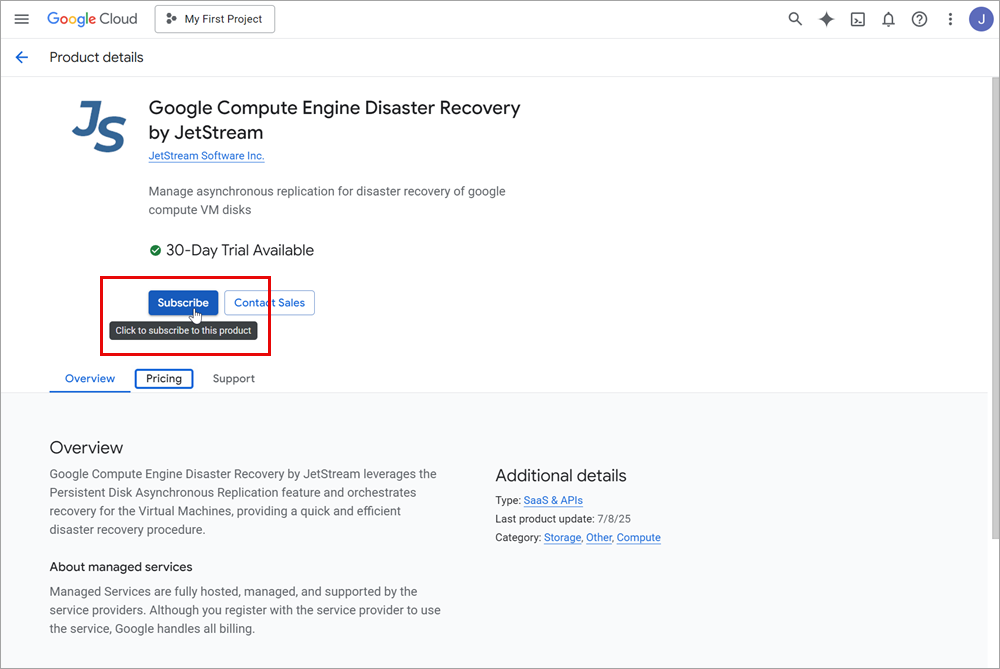Image resolution: width=1000 pixels, height=669 pixels.
Task: Click the Google Cloud logo
Action: pos(92,19)
